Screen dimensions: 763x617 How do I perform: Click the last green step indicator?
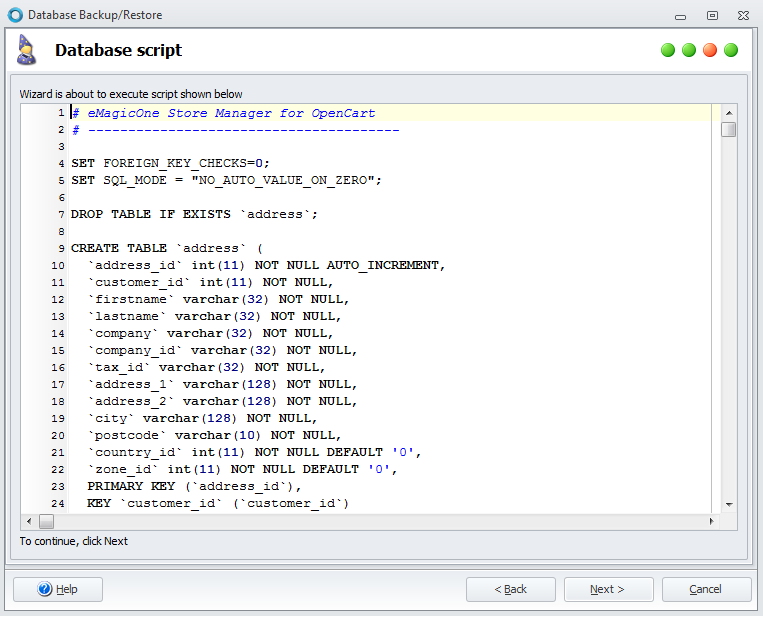click(x=731, y=50)
